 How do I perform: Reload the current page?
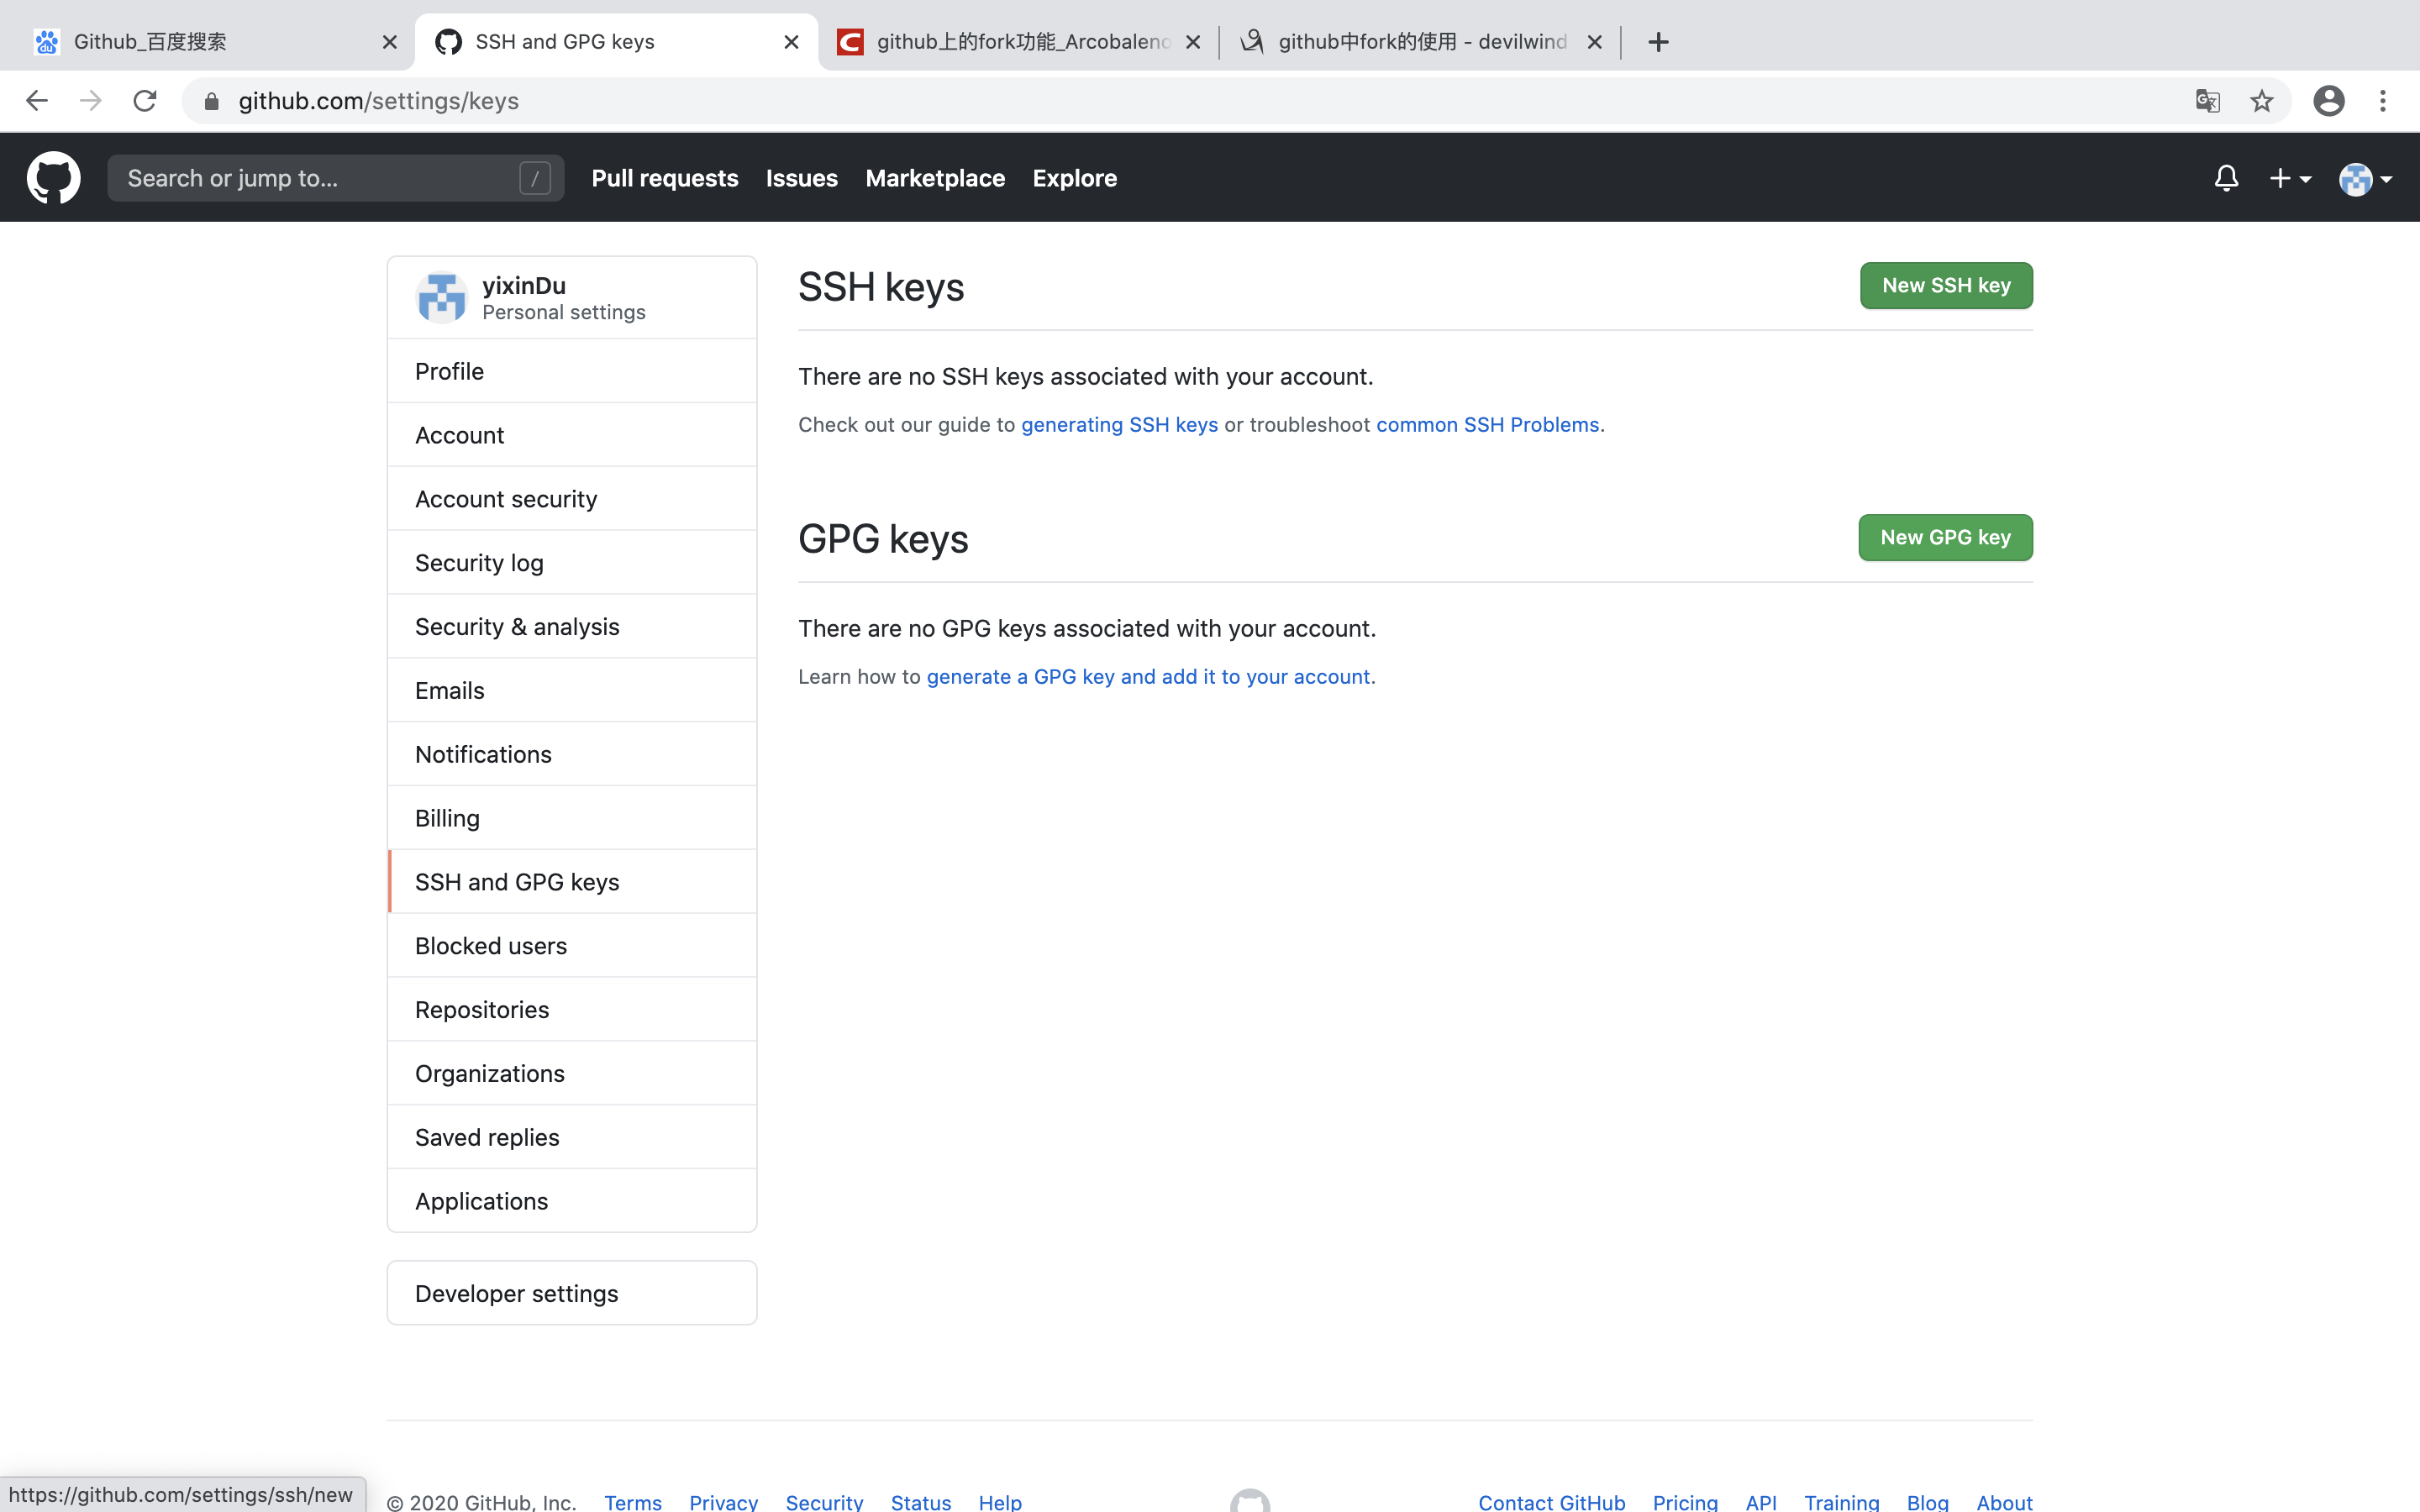(144, 100)
